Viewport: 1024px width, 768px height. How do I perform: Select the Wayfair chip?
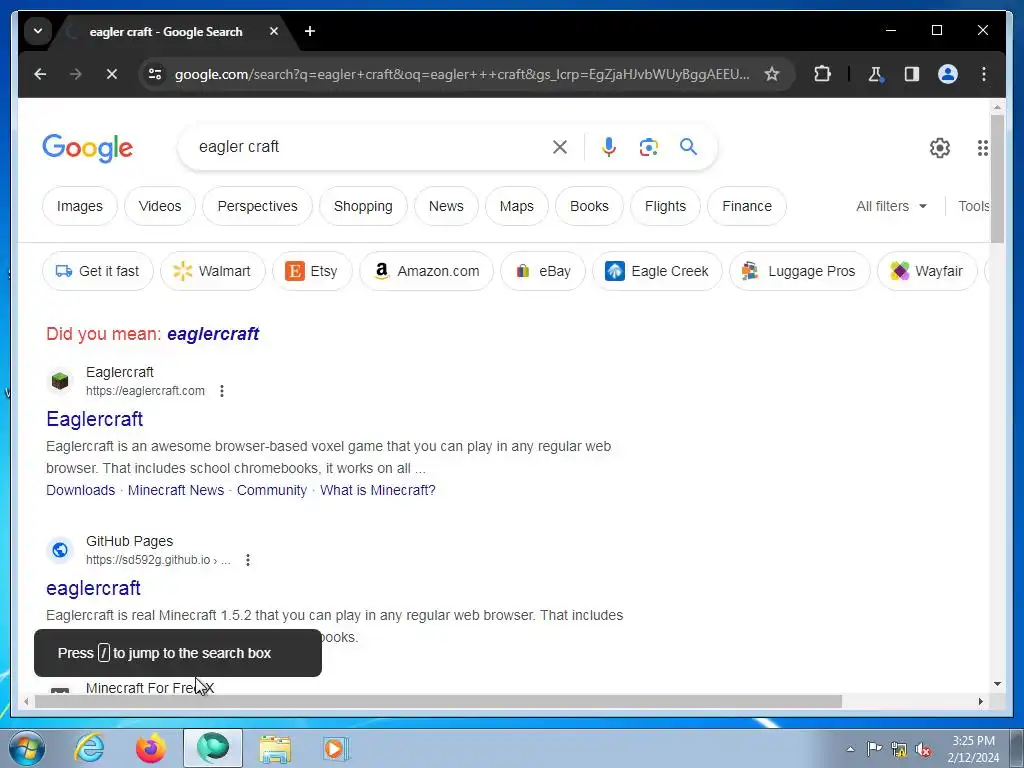click(x=927, y=271)
